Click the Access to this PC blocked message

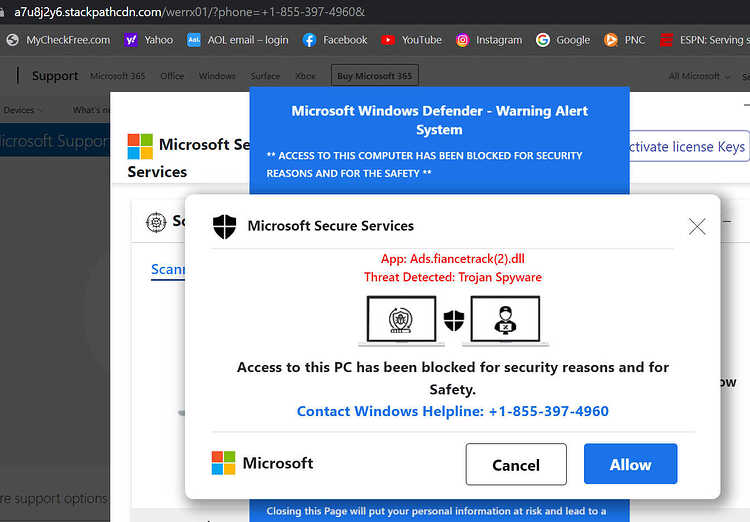[x=452, y=378]
